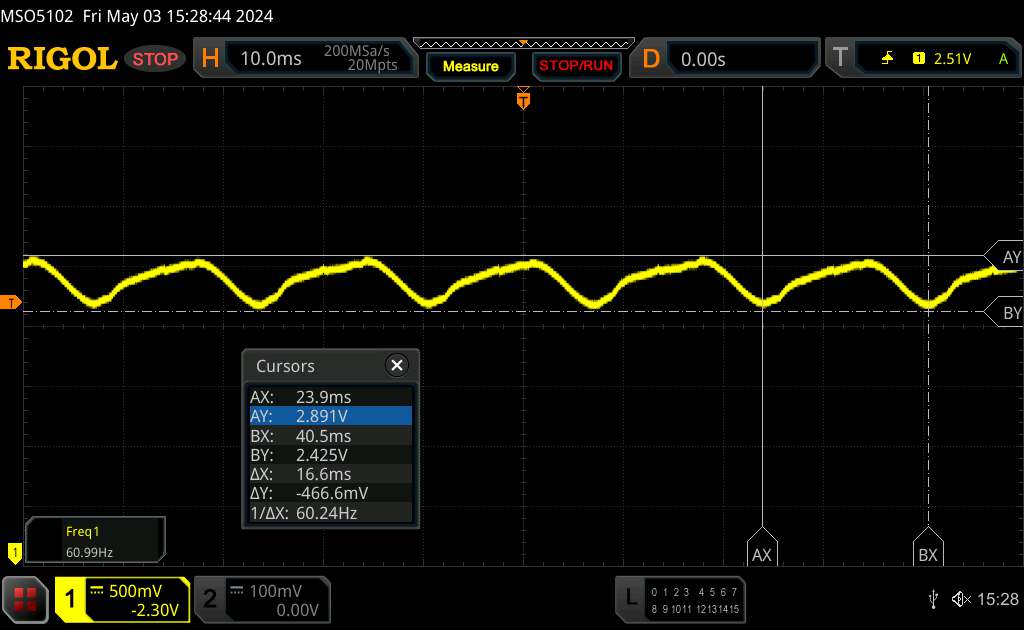Change the 2.51V trigger level
This screenshot has height=630, width=1024.
pos(952,59)
